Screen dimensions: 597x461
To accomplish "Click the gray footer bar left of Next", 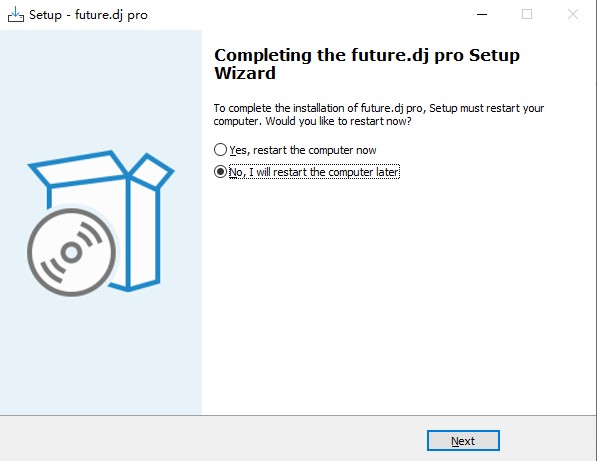I will click(x=213, y=439).
